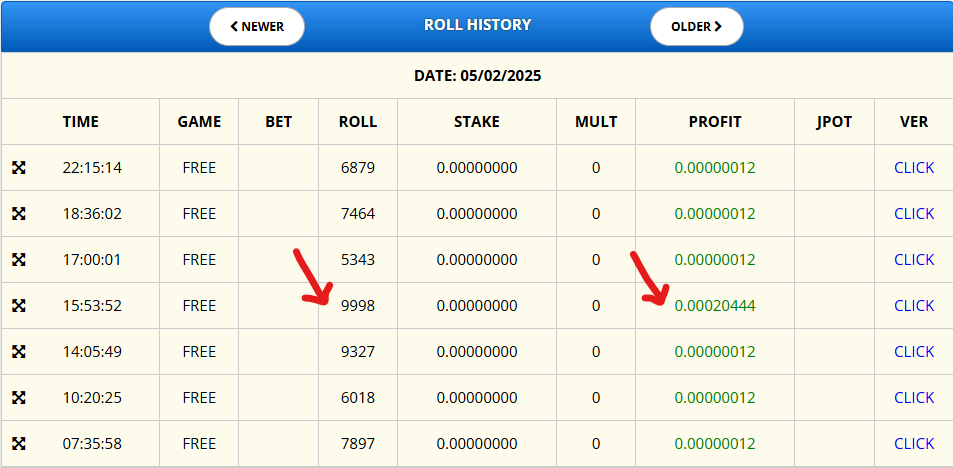
Task: Open the CLICK verify link for roll 7464
Action: 913,214
